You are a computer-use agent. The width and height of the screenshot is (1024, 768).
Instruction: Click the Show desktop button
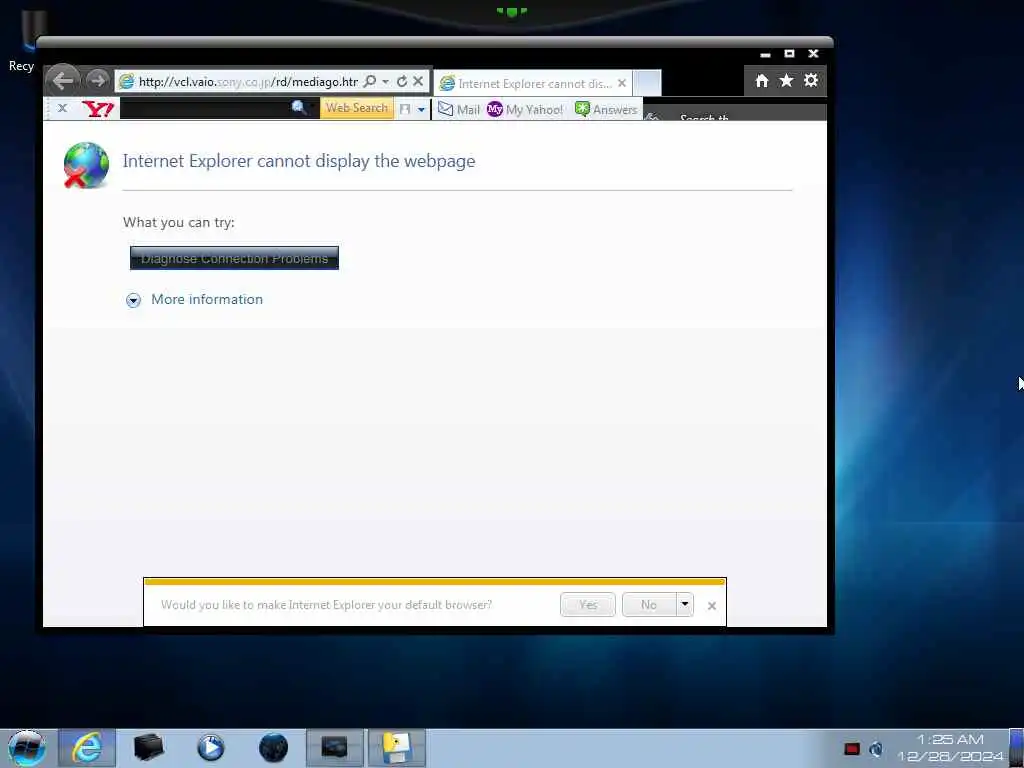(1017, 748)
